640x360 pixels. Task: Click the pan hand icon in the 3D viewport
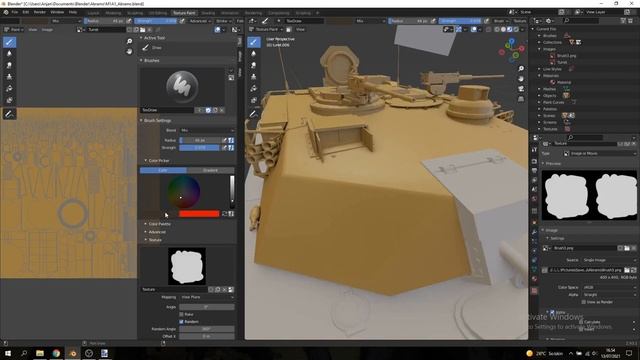(x=521, y=78)
